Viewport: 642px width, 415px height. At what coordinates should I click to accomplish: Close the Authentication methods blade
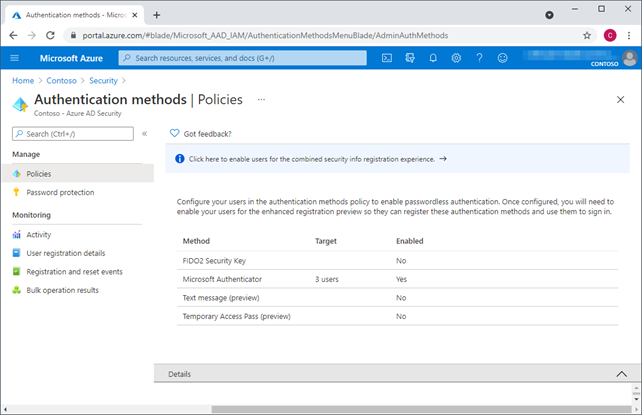pos(619,100)
